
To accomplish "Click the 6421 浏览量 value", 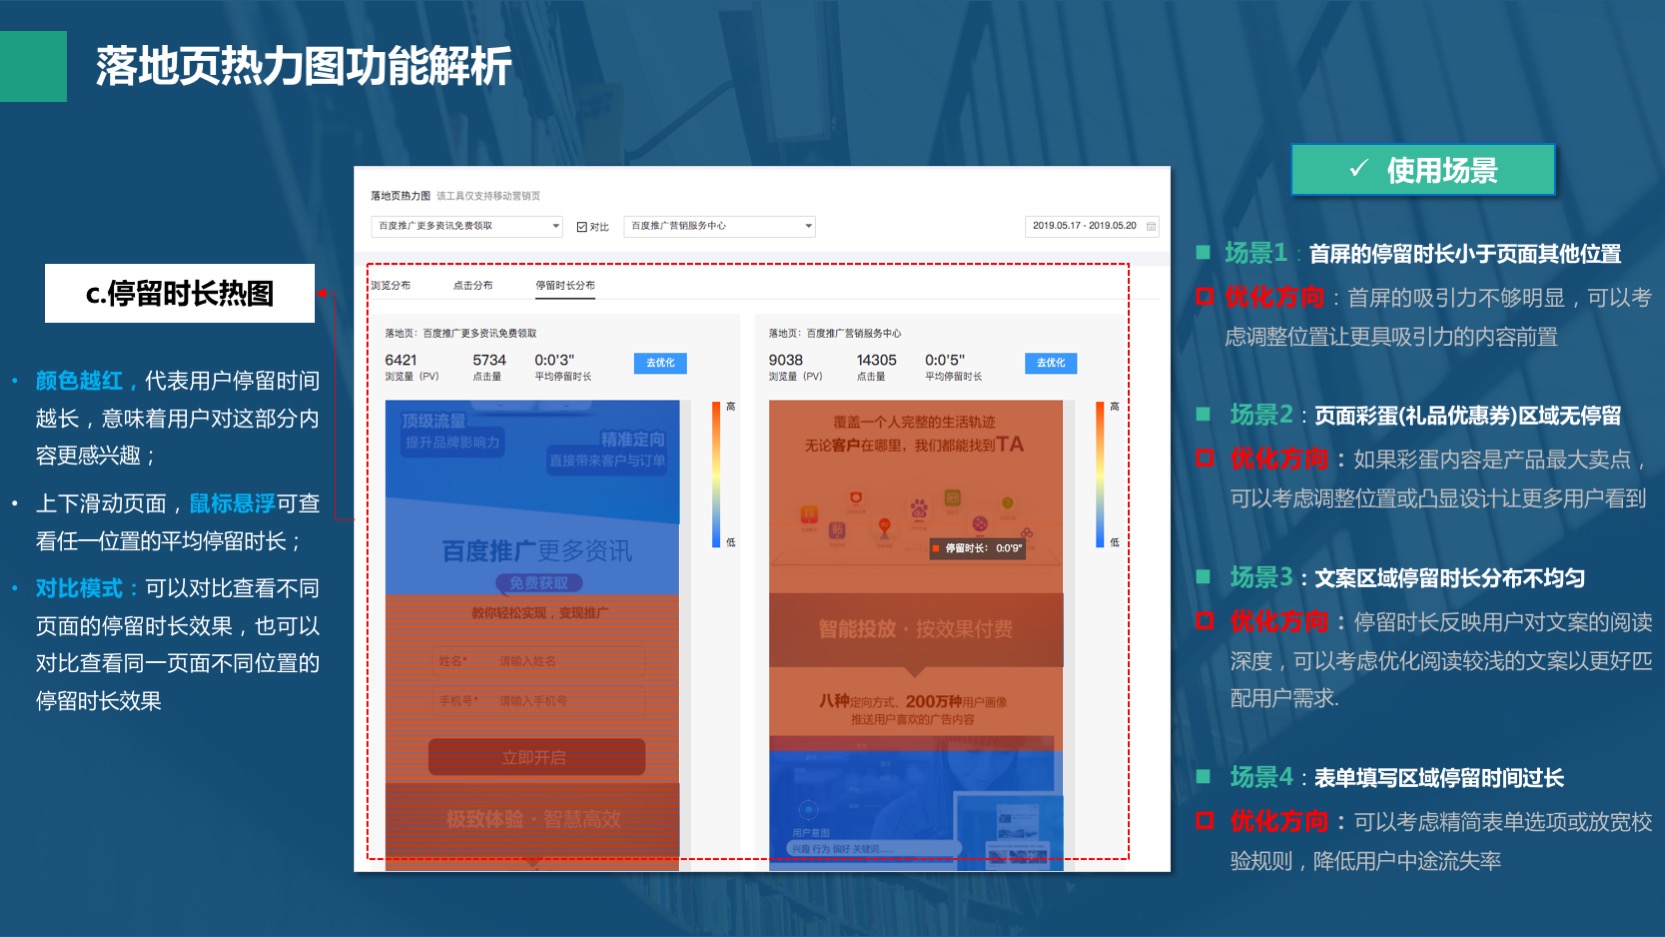I will (401, 360).
